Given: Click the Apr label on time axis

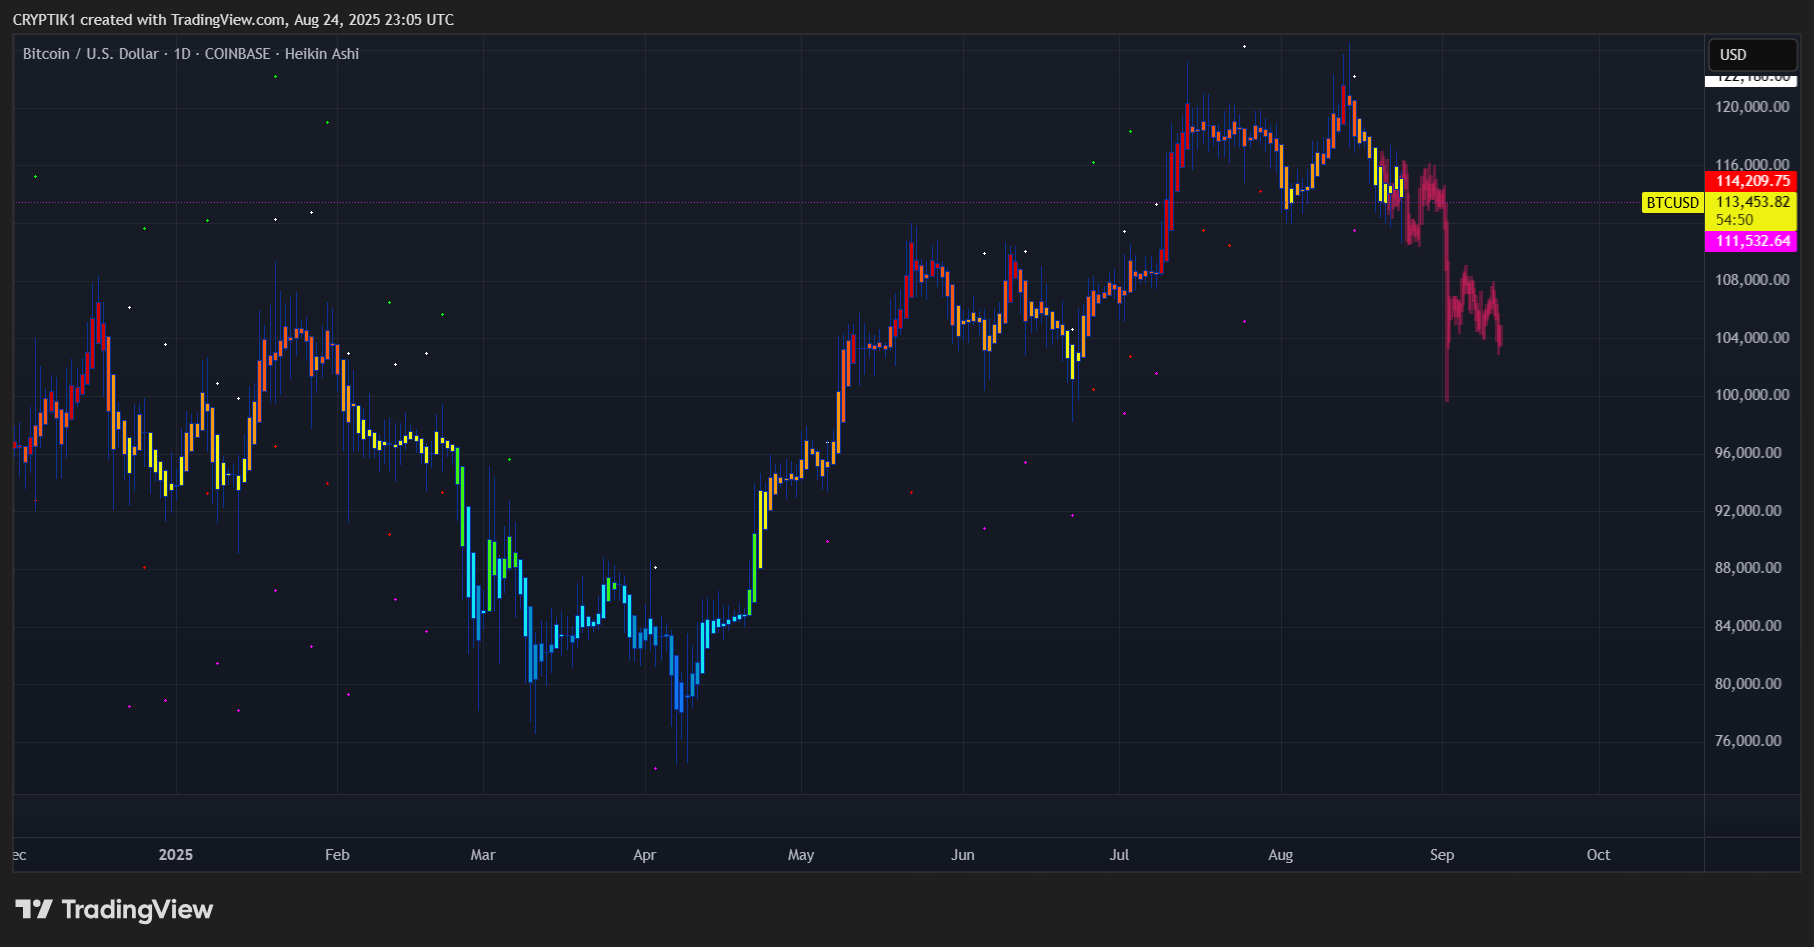Looking at the screenshot, I should [x=645, y=855].
